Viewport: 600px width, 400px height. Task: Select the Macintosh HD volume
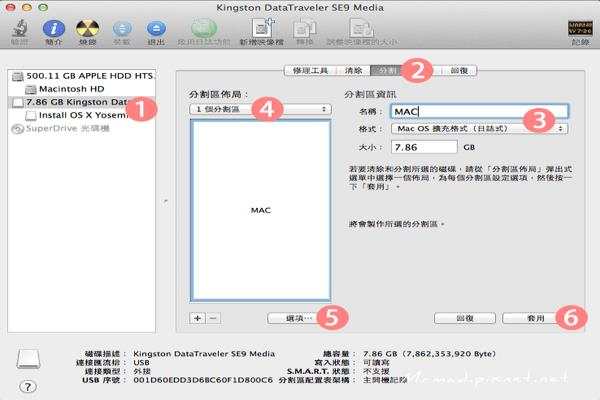pyautogui.click(x=65, y=89)
